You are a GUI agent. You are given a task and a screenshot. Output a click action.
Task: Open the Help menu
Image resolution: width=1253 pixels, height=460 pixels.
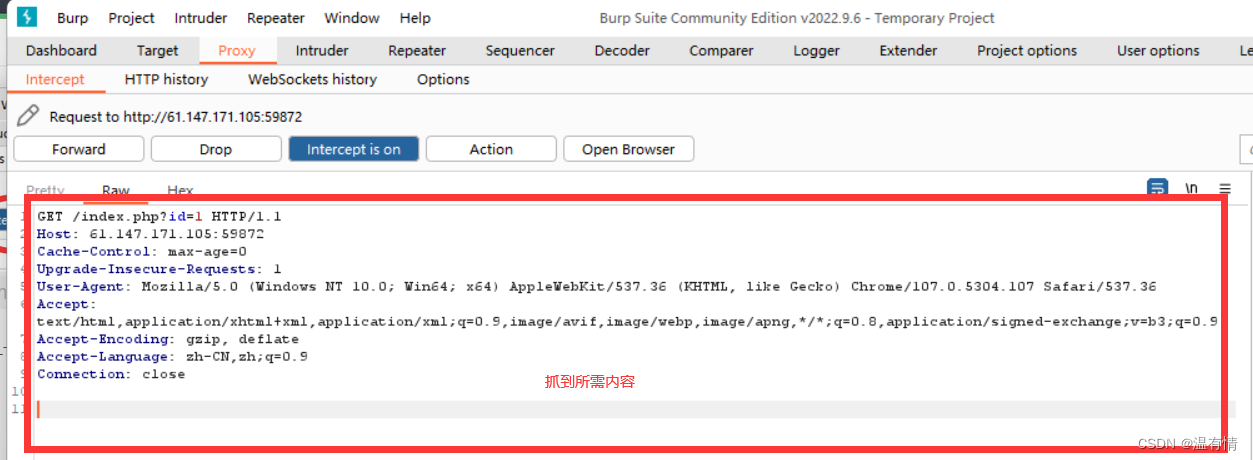coord(415,18)
